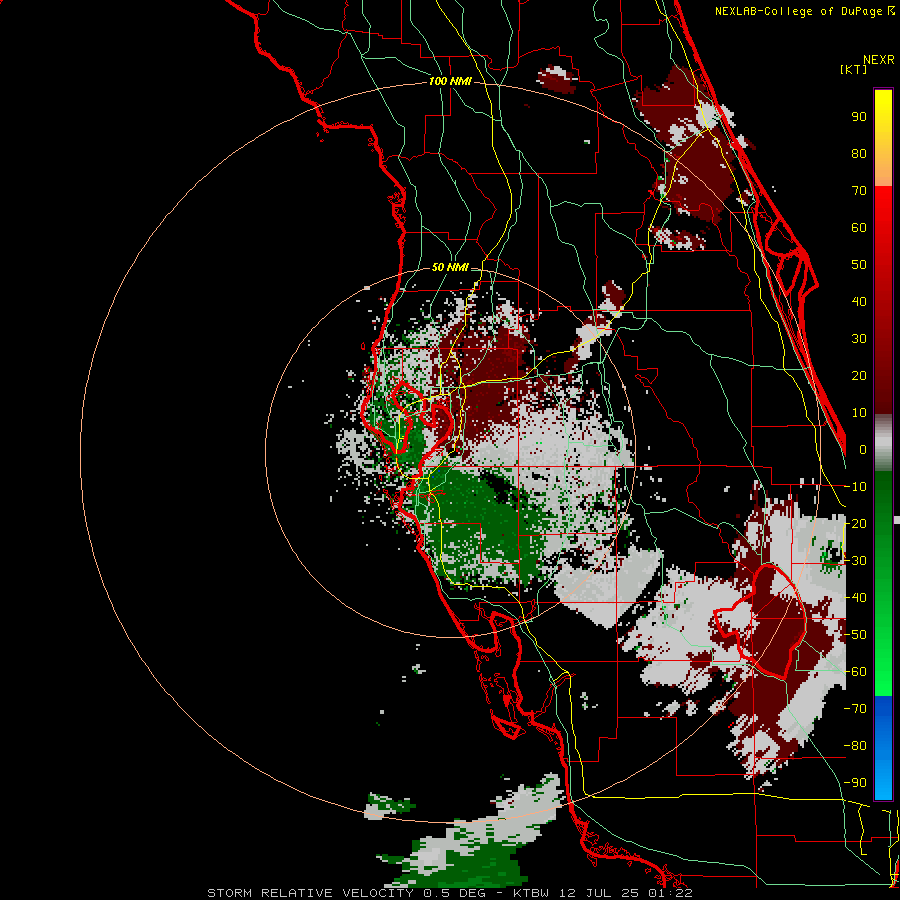Pick the bright red segment near 60 on the scale

pyautogui.click(x=883, y=221)
